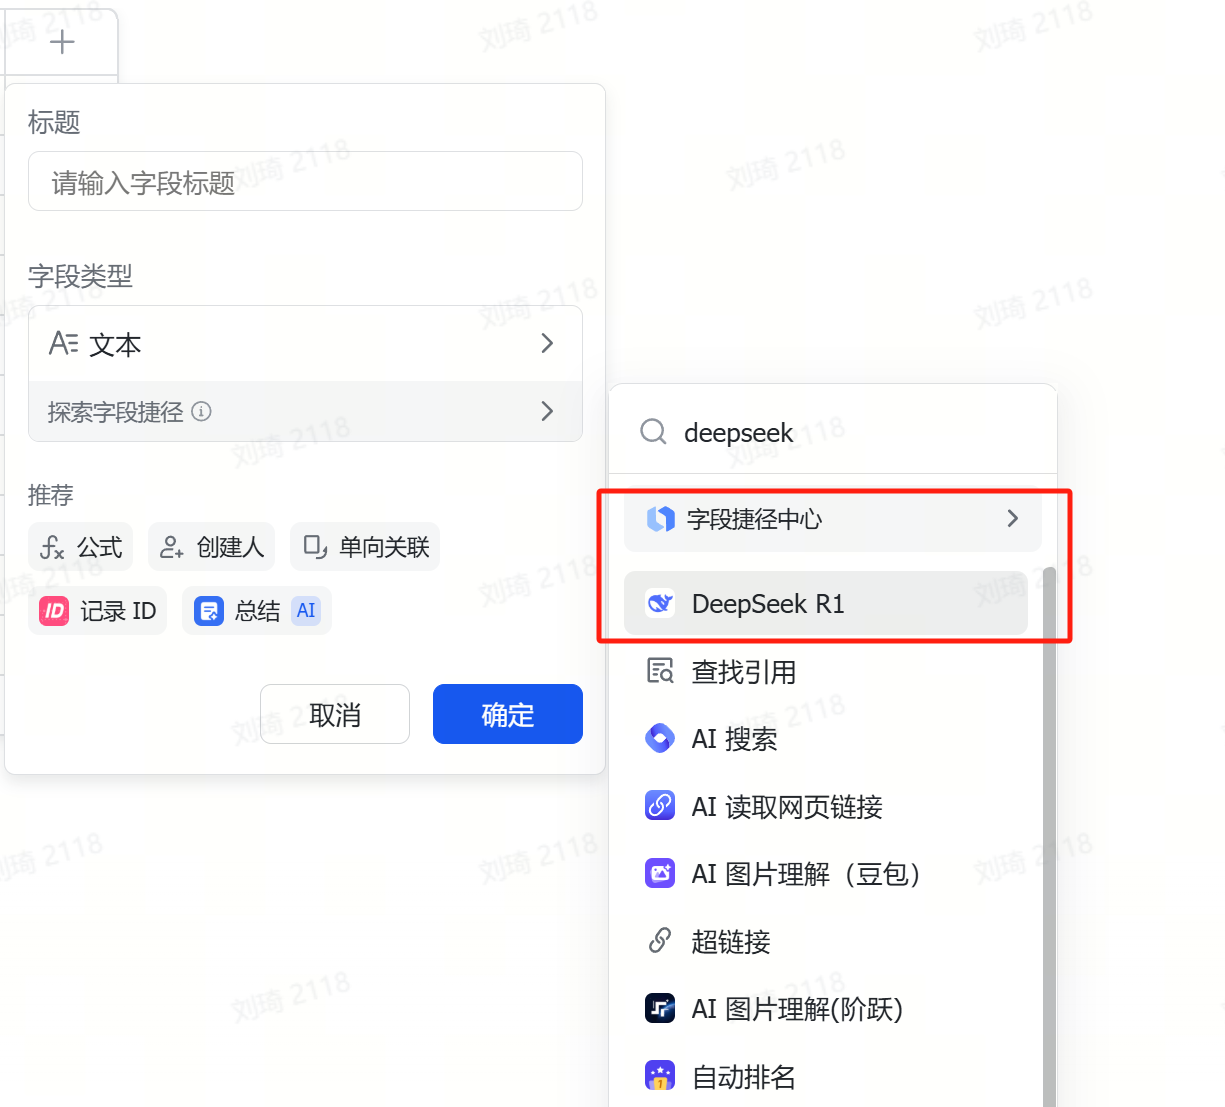Image resolution: width=1225 pixels, height=1107 pixels.
Task: Pick the 公式 recommended field type
Action: (x=81, y=547)
